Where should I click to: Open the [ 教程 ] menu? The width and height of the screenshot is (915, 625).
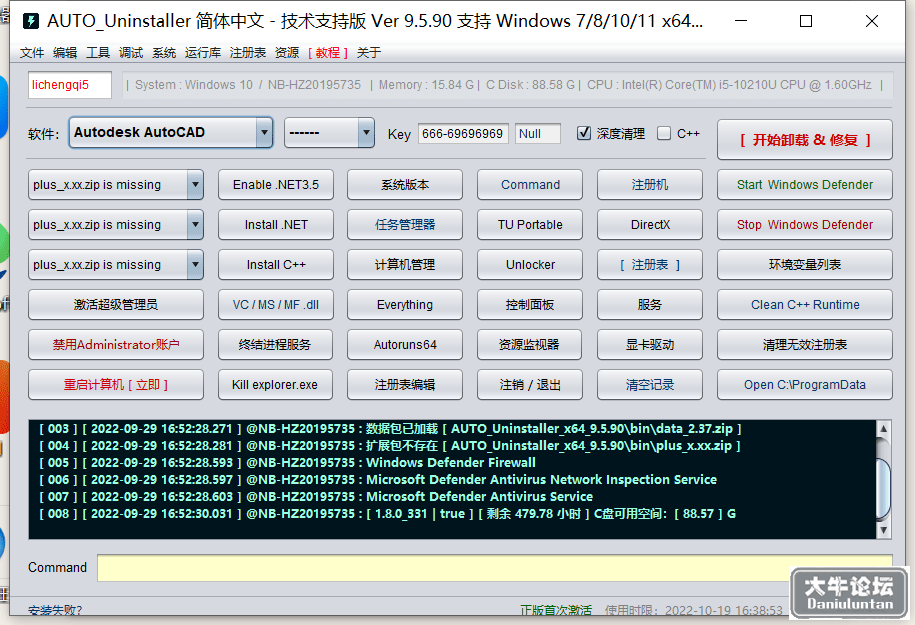[328, 53]
